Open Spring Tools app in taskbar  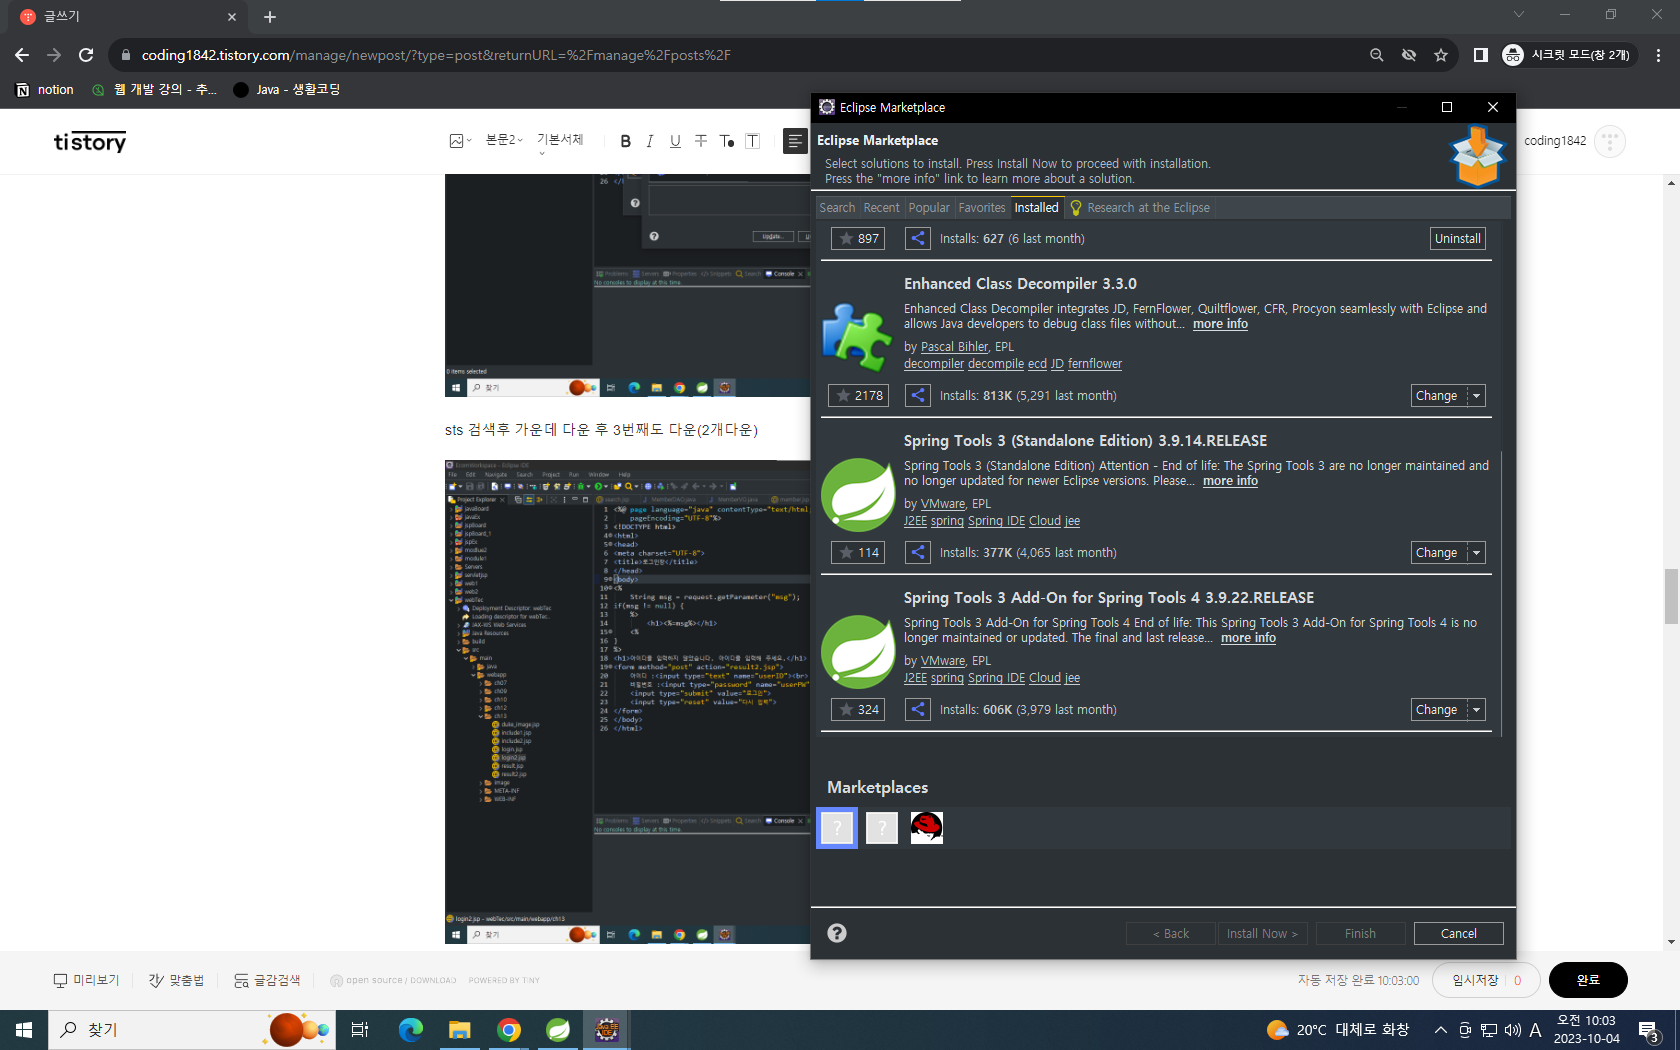pyautogui.click(x=558, y=1030)
